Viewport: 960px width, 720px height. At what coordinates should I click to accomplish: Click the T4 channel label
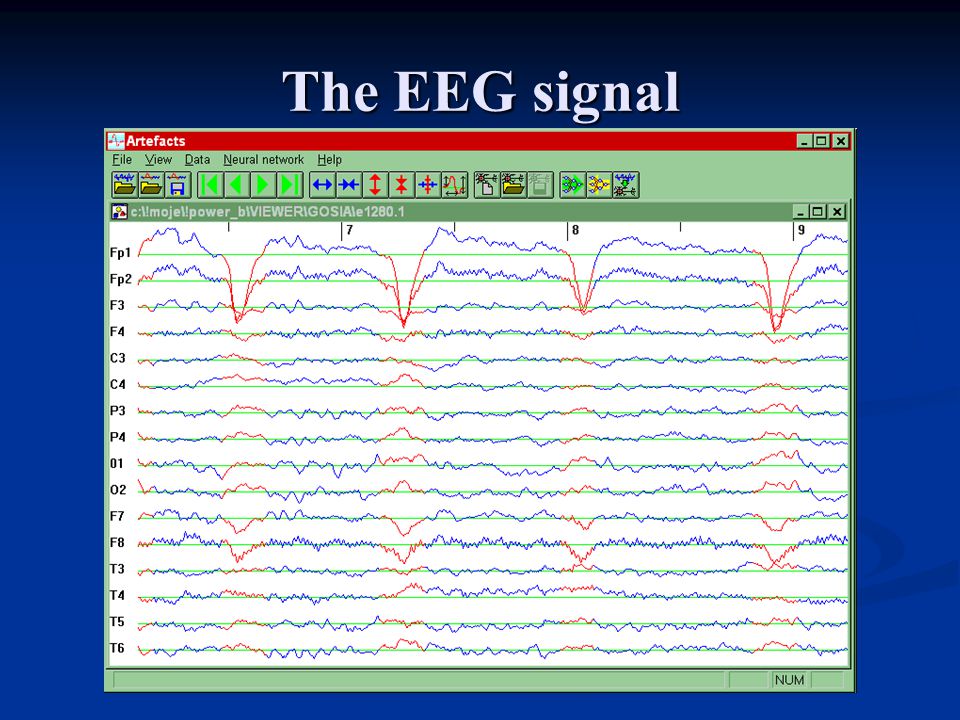(x=117, y=595)
